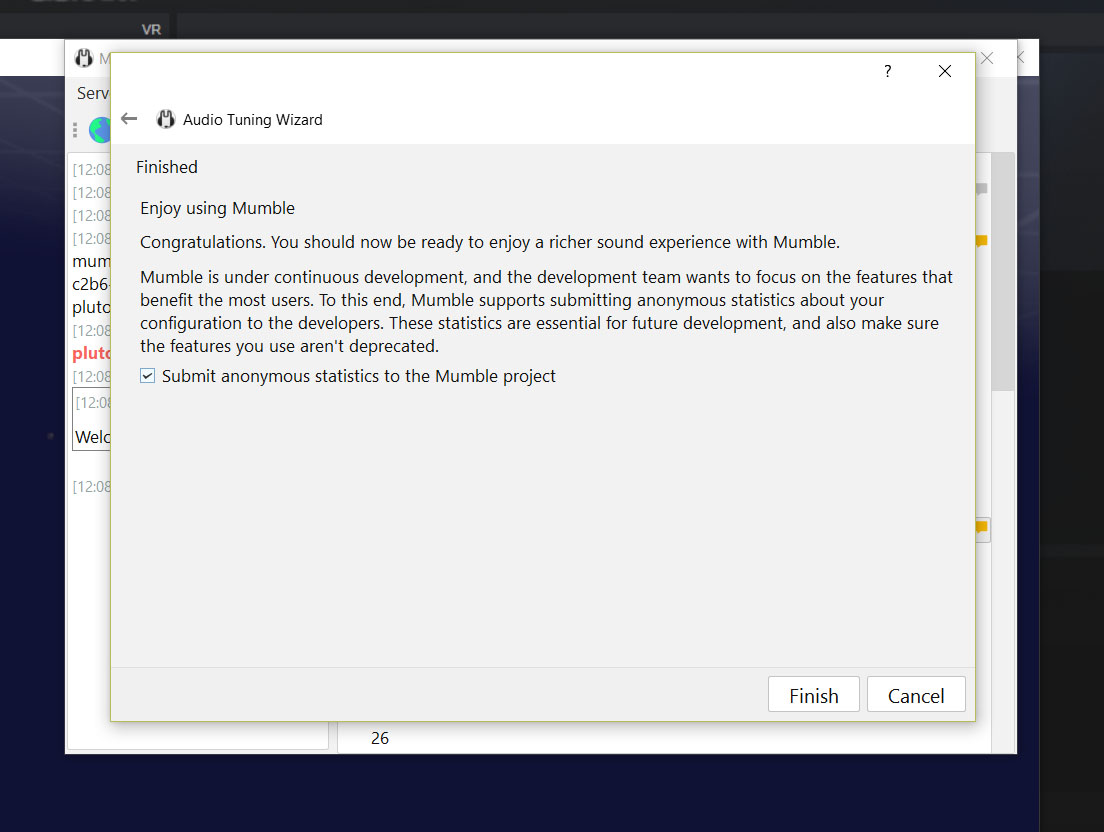The width and height of the screenshot is (1104, 832).
Task: Click the globe connect icon in Mumble window
Action: [101, 130]
